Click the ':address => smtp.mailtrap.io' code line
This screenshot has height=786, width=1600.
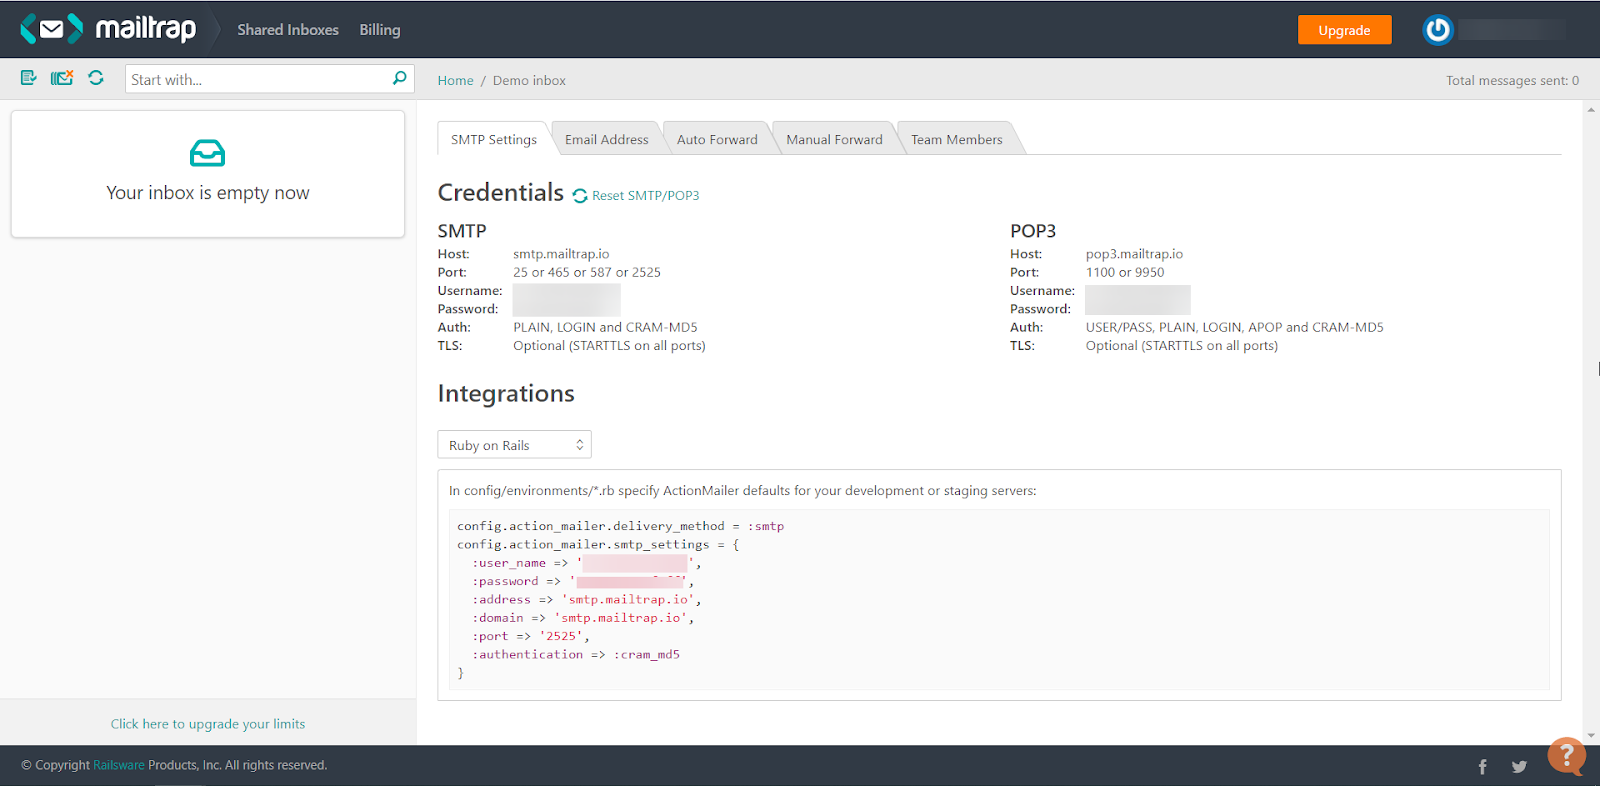click(x=587, y=600)
